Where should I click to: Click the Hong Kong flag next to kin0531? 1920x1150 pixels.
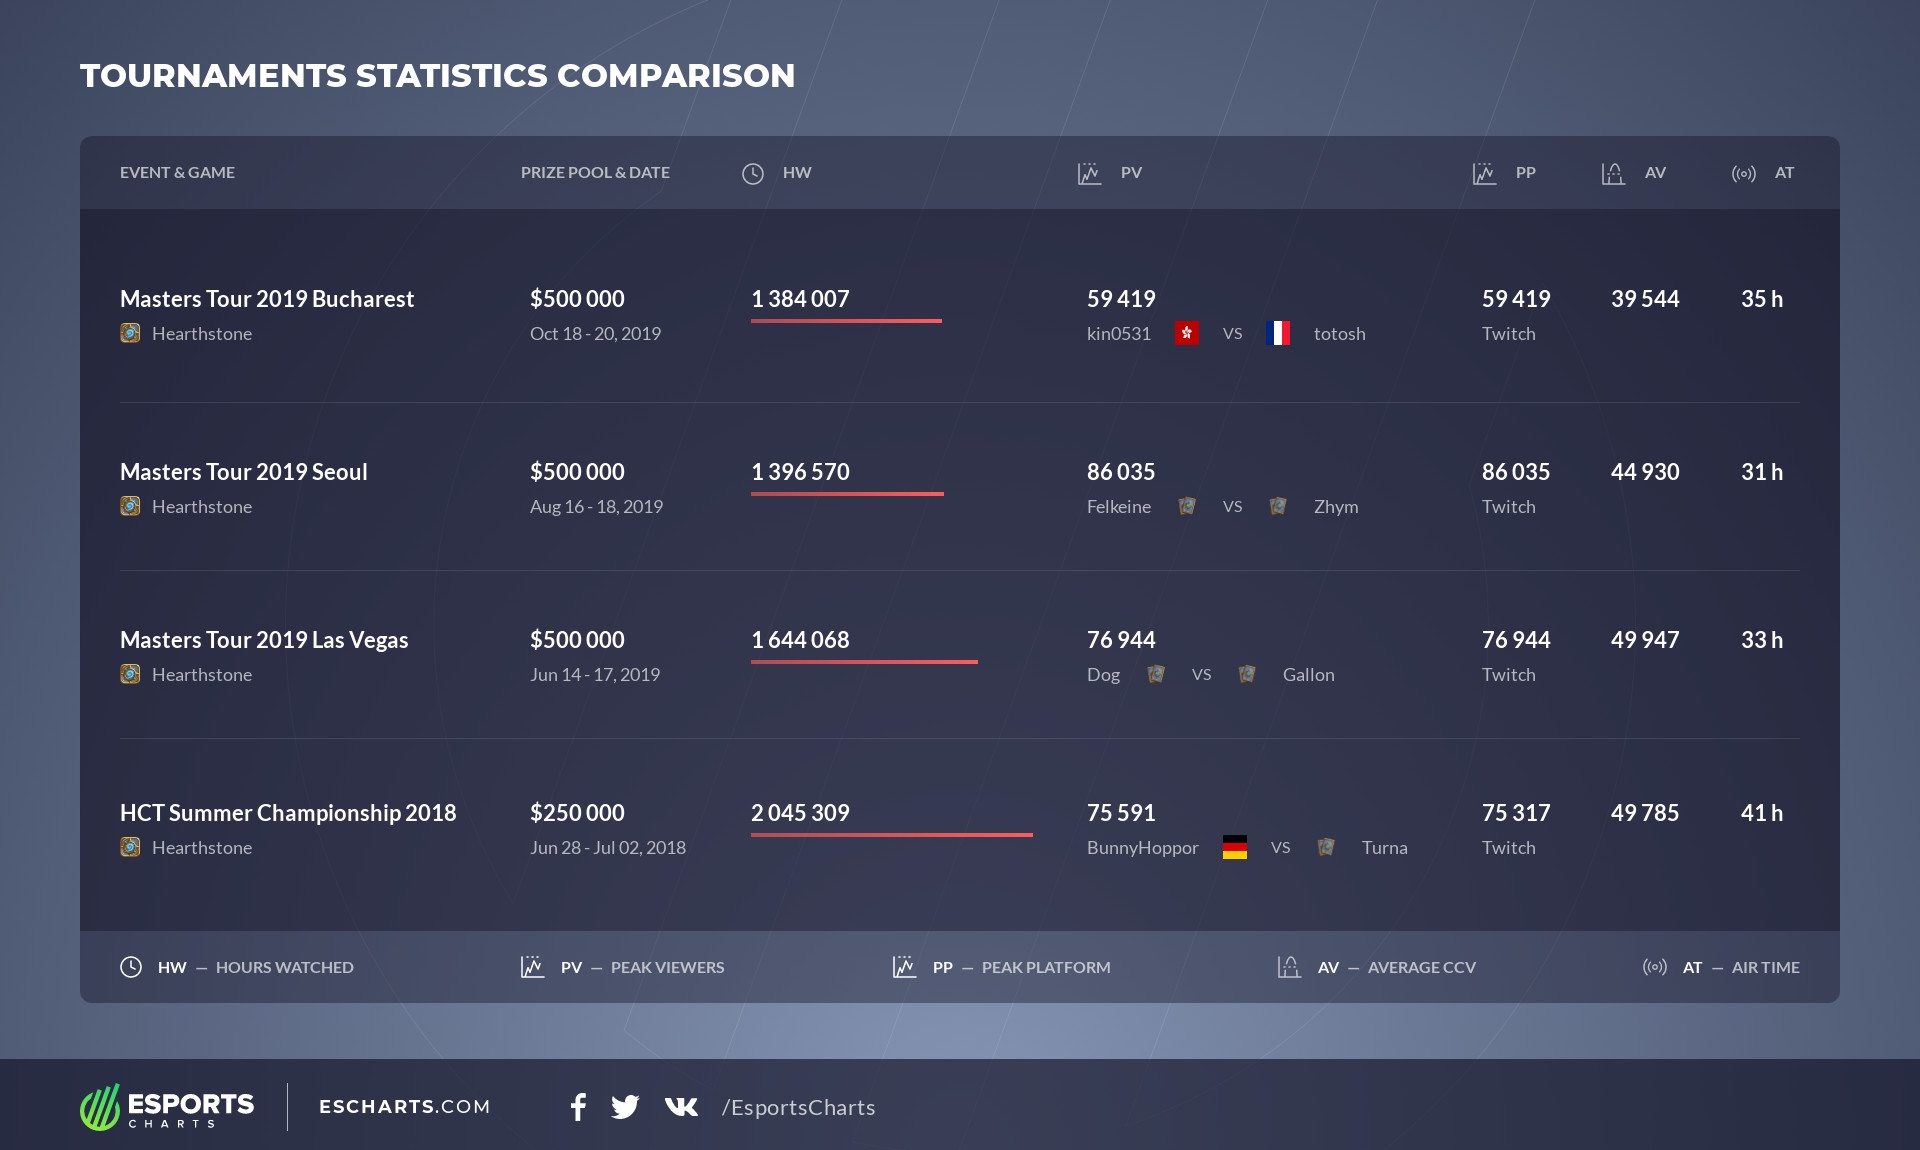[x=1186, y=333]
